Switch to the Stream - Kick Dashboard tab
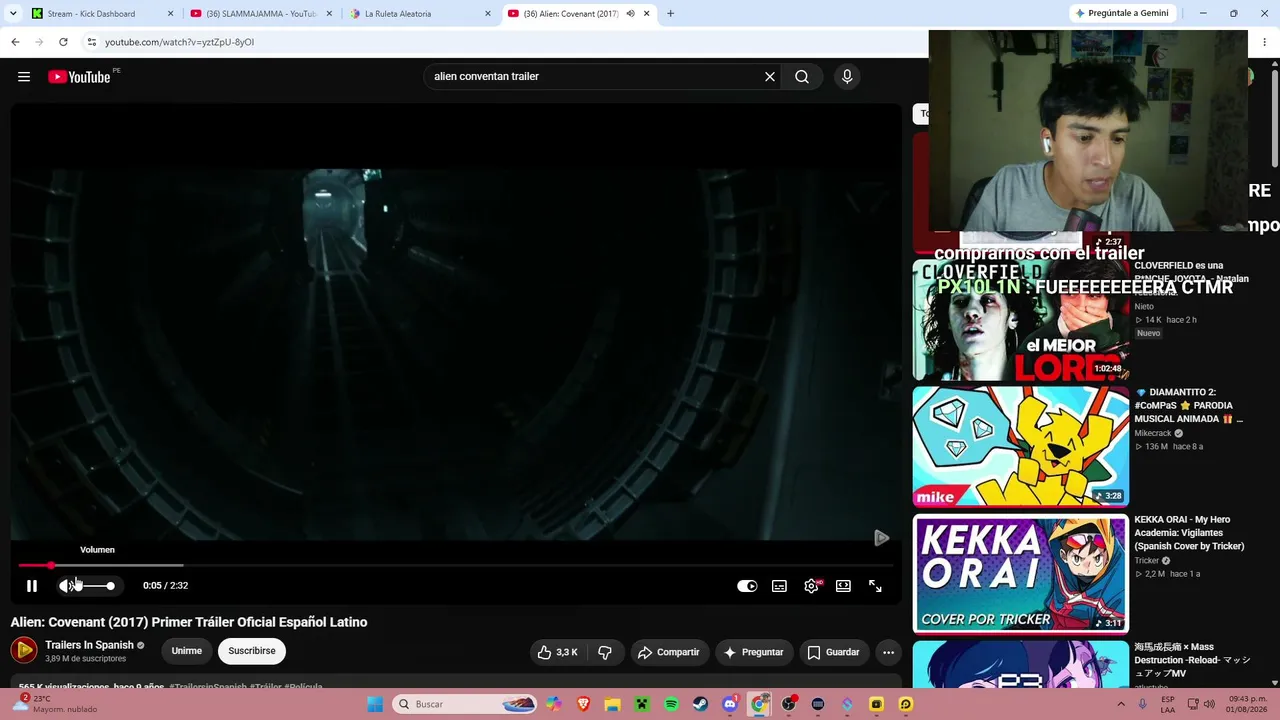 pyautogui.click(x=100, y=14)
